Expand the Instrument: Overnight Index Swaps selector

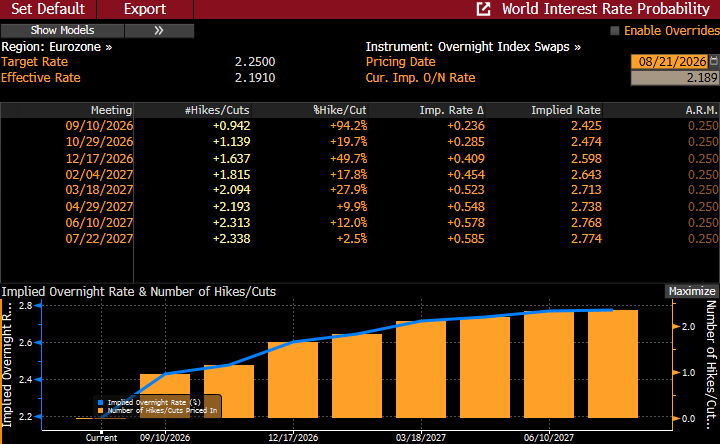(473, 47)
